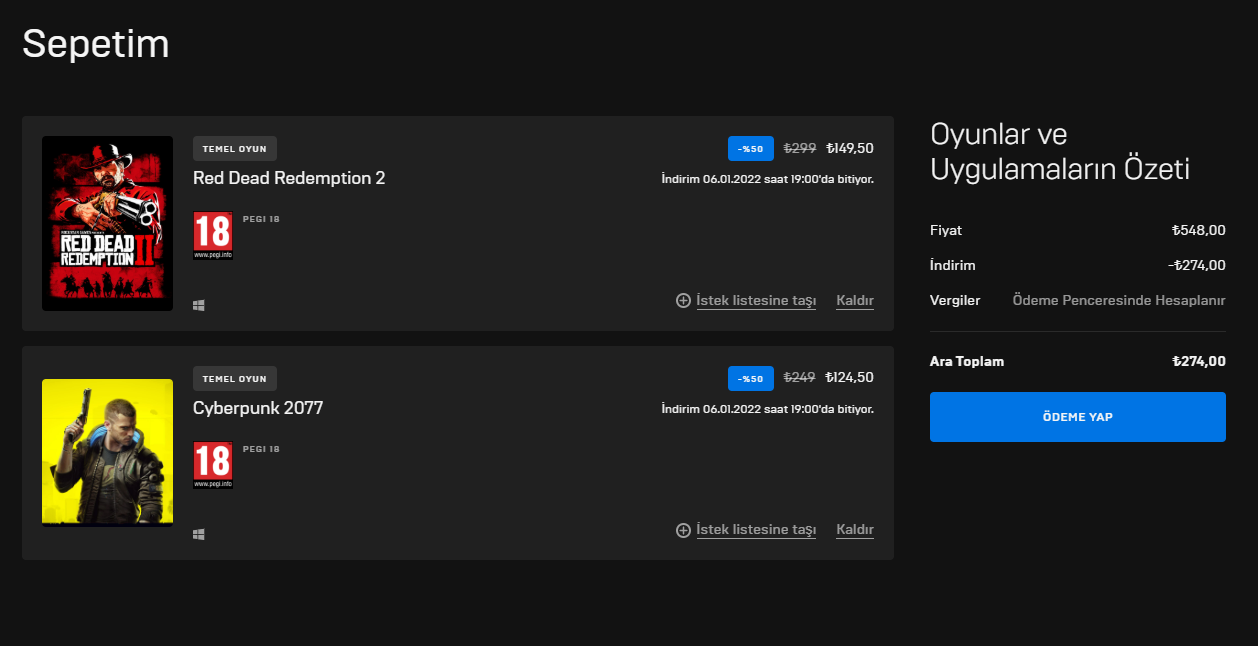Click the Ara Toplam label
The height and width of the screenshot is (646, 1258).
(967, 361)
